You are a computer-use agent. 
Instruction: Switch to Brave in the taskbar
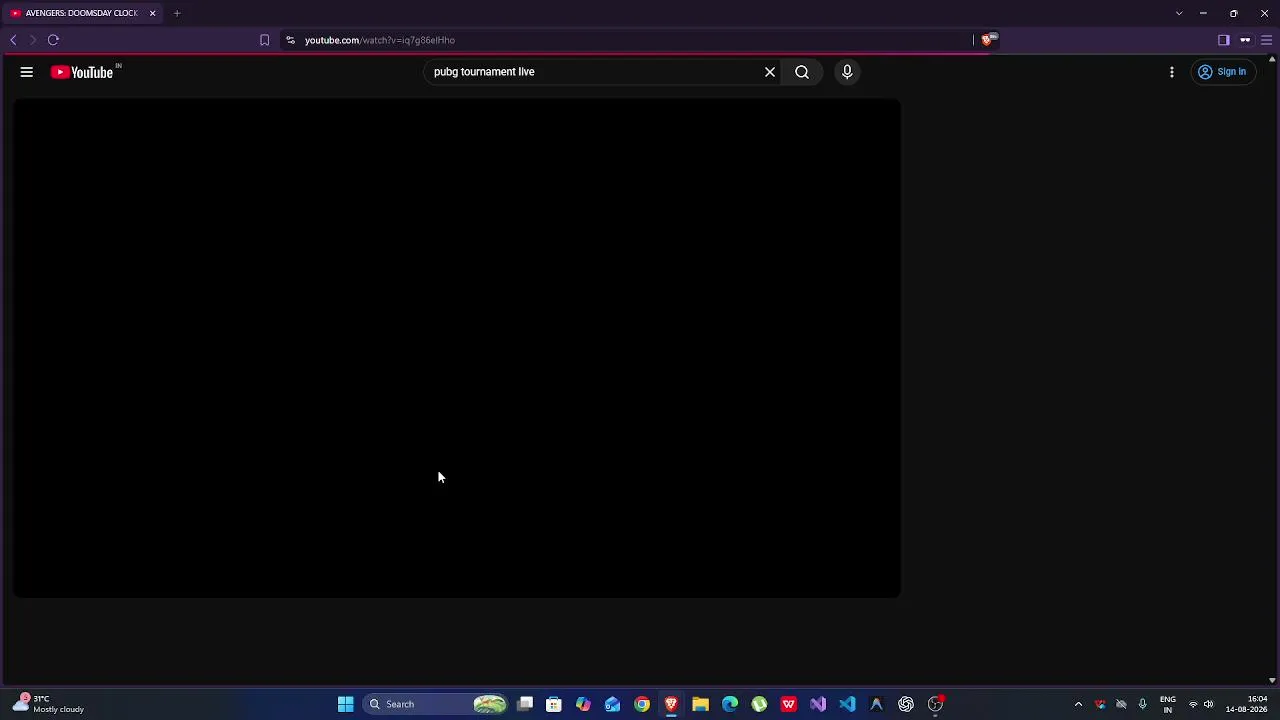(671, 704)
